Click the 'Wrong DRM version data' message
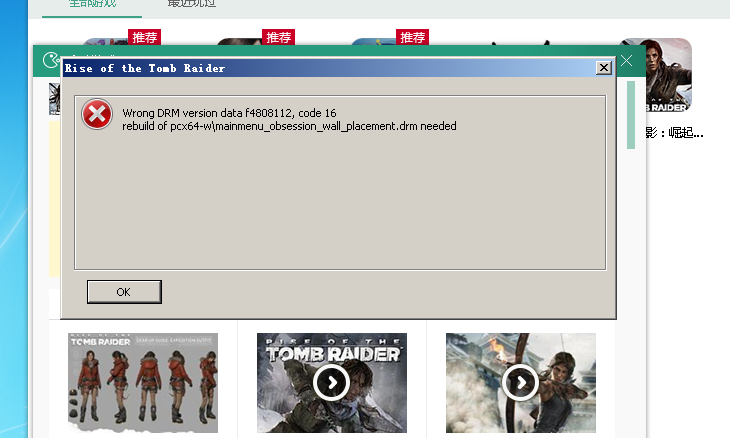Image resolution: width=730 pixels, height=438 pixels. pos(229,113)
